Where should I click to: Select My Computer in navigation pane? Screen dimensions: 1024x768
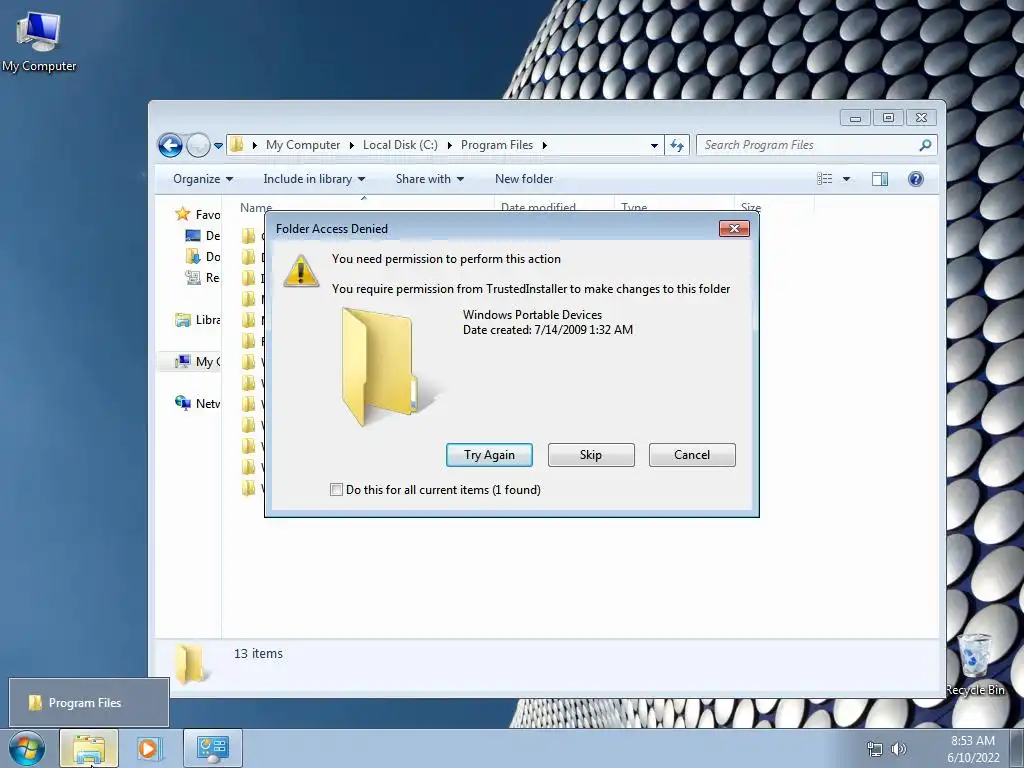198,362
